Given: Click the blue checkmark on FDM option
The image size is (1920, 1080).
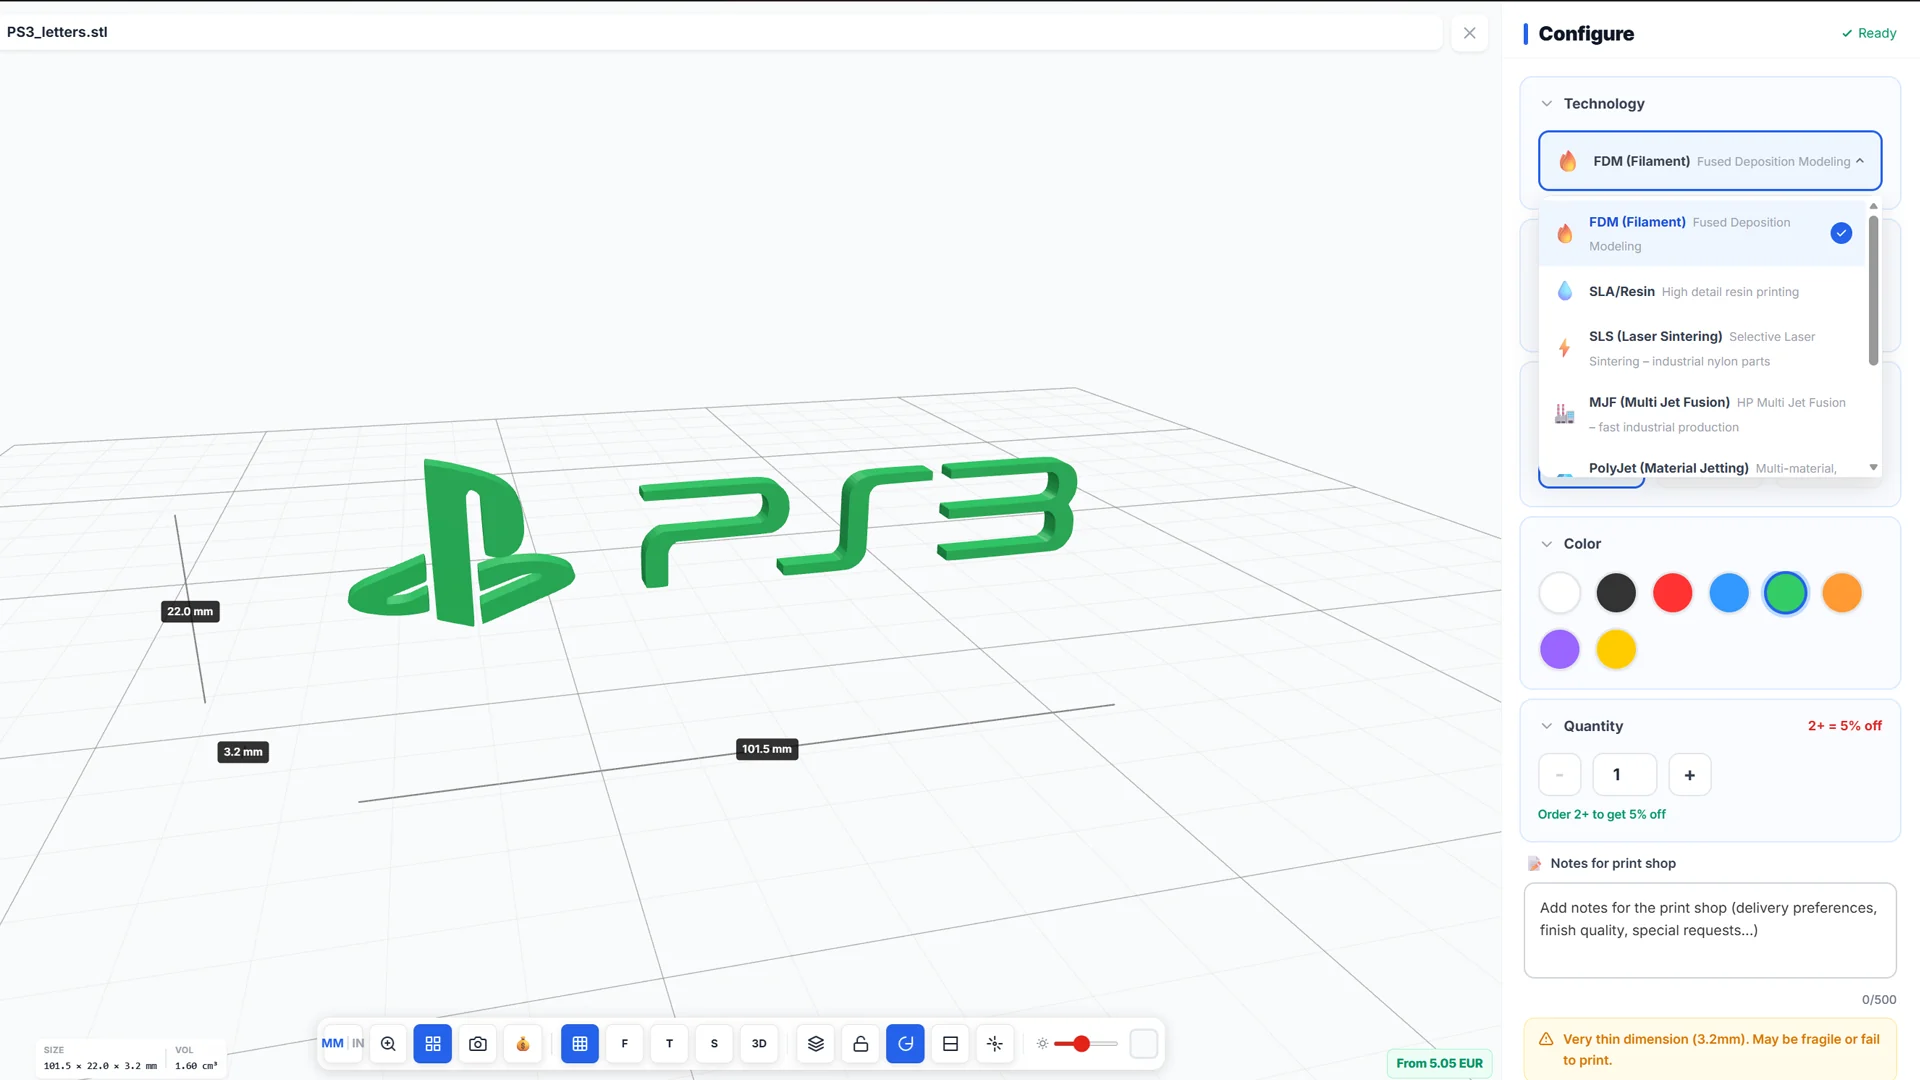Looking at the screenshot, I should (x=1841, y=233).
